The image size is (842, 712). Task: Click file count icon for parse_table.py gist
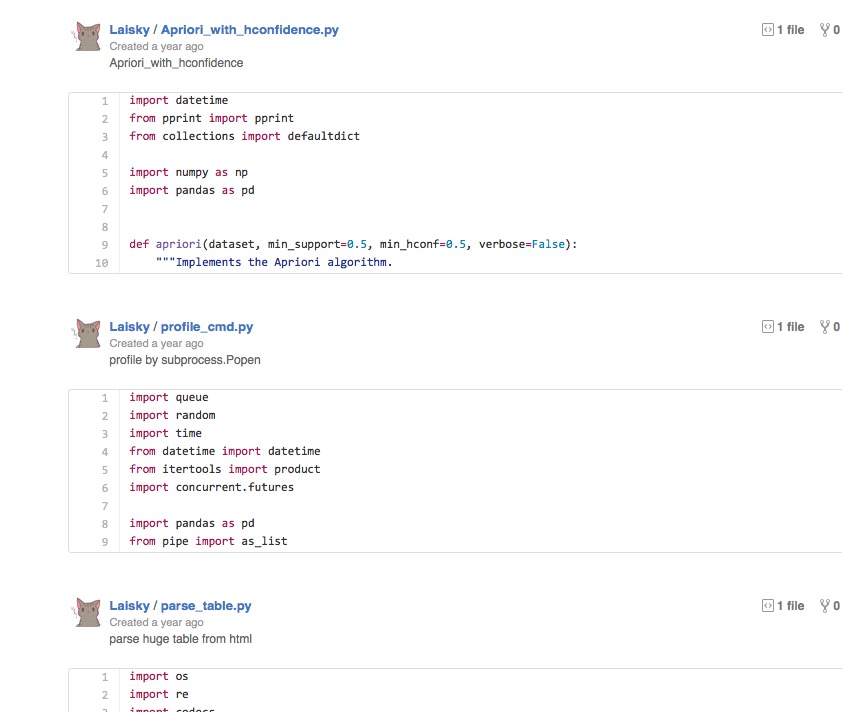(767, 606)
